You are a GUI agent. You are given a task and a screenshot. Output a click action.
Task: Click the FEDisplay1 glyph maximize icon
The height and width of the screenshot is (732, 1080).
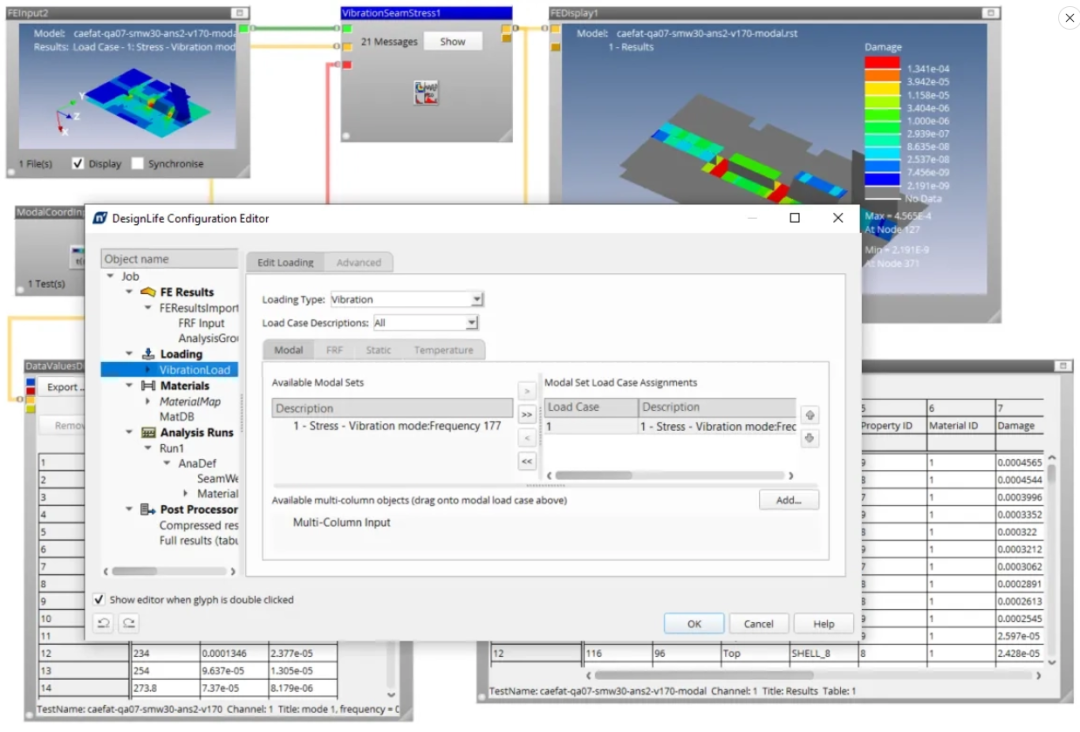tap(990, 13)
